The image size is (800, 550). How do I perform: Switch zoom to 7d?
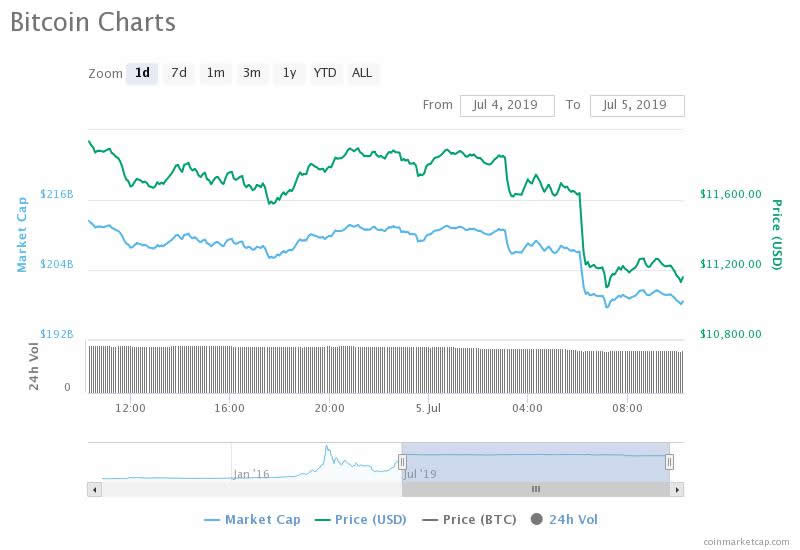(x=178, y=73)
